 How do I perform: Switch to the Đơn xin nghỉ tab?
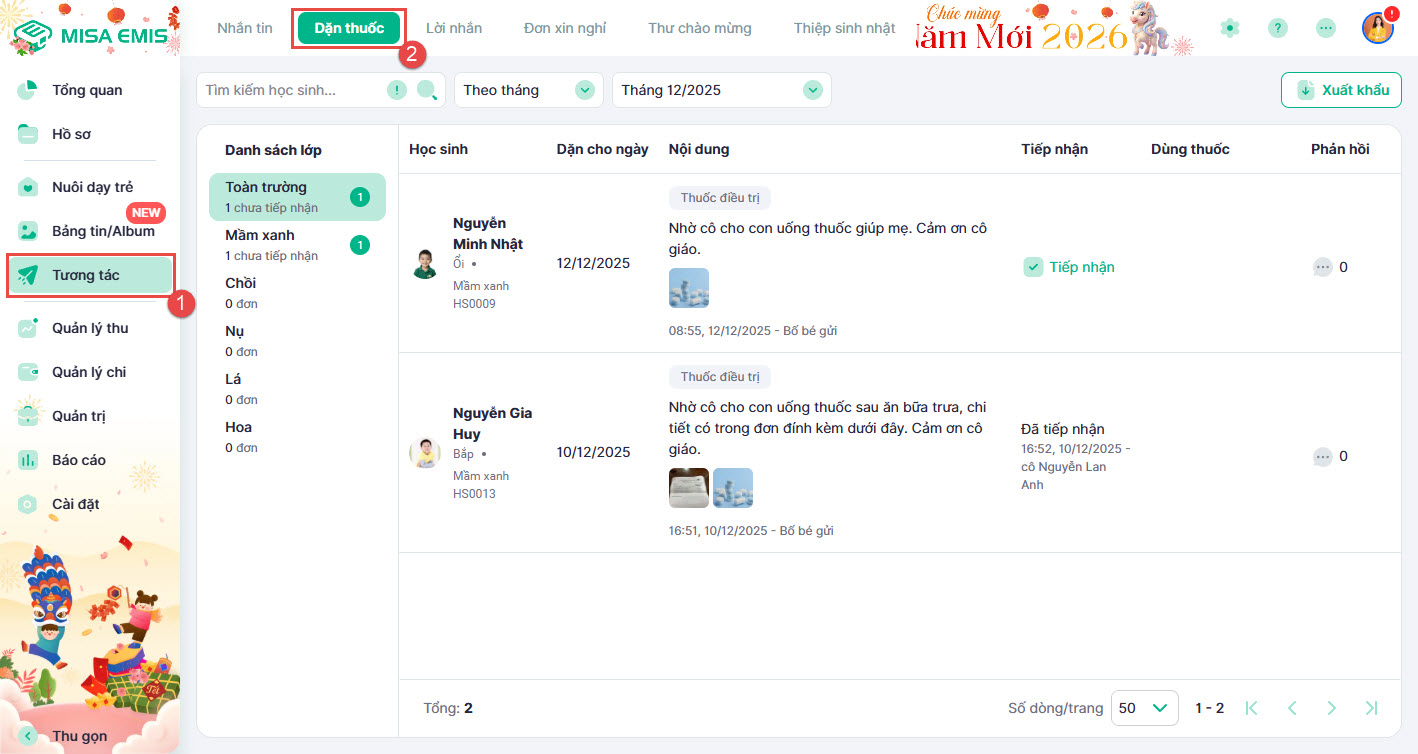click(x=564, y=28)
